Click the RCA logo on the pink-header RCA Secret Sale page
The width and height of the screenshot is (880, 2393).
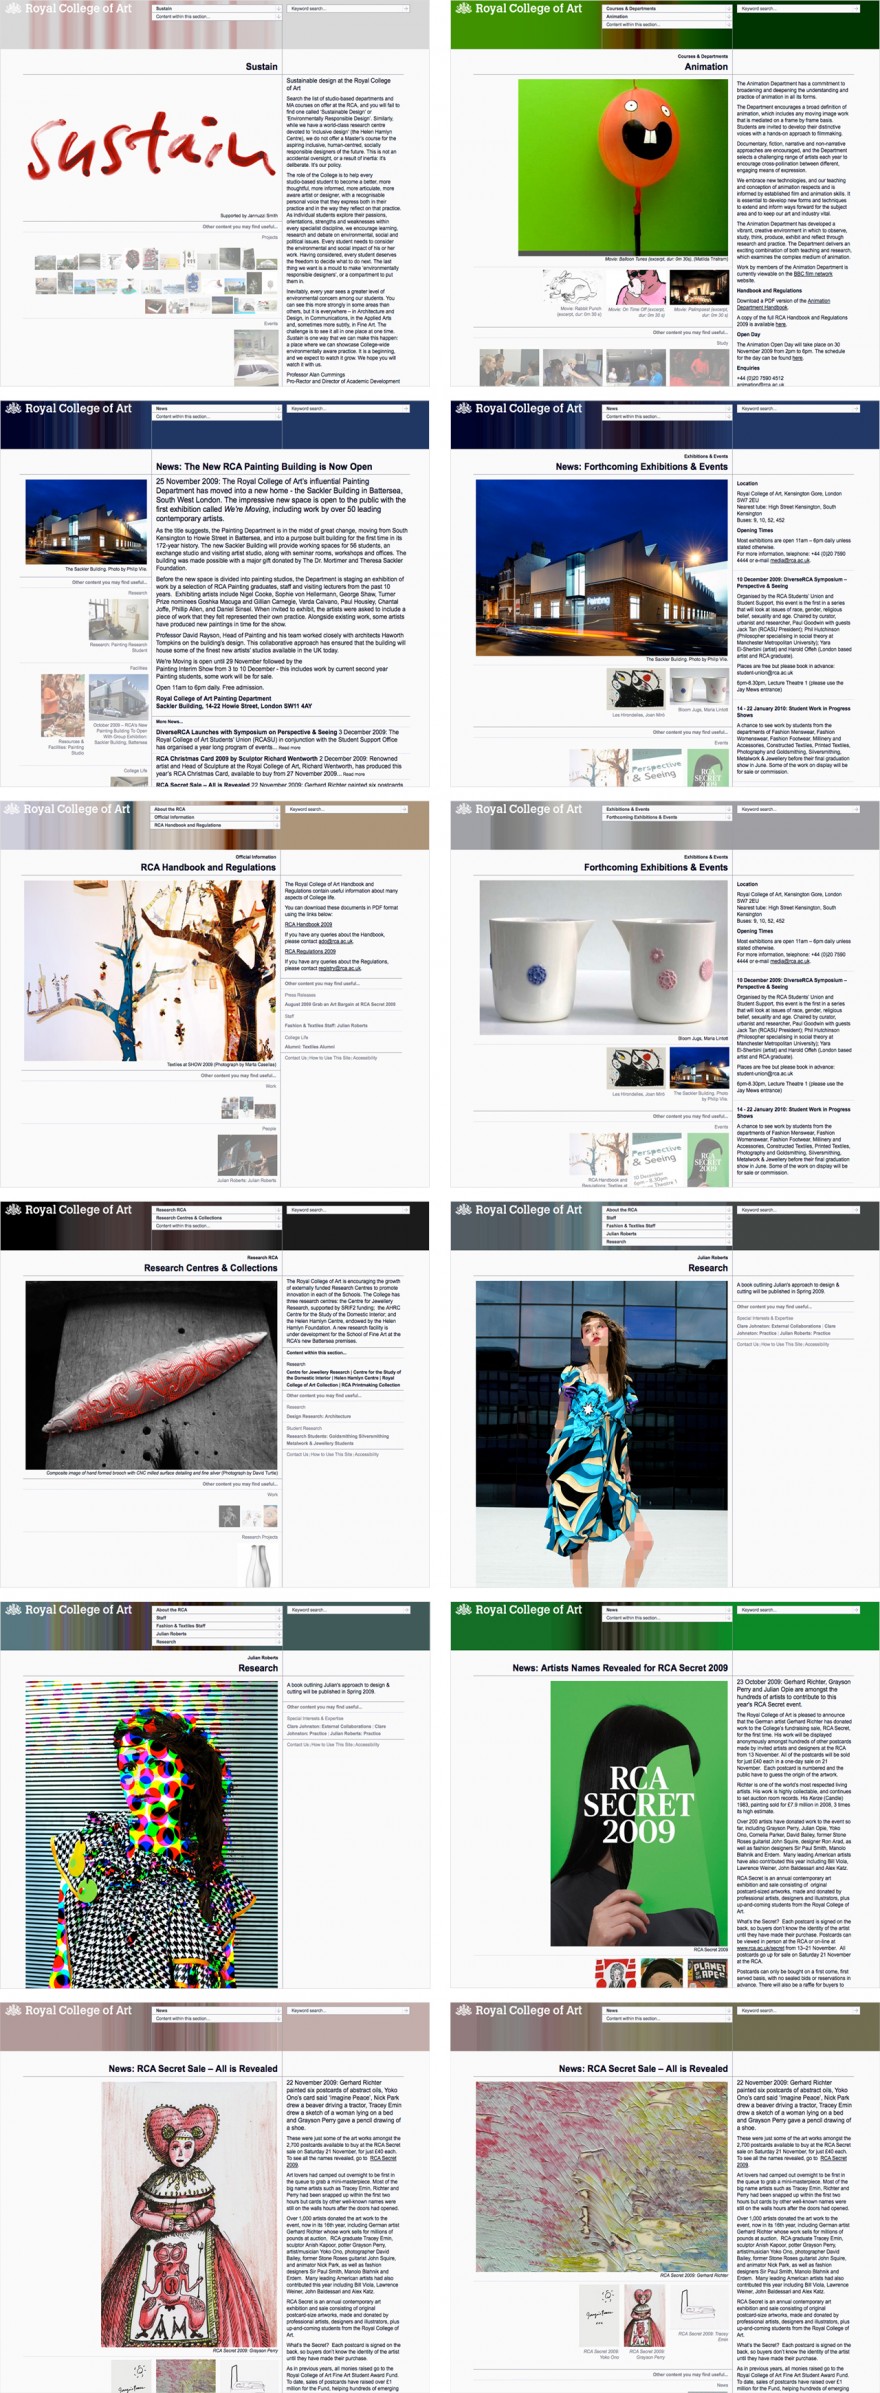[67, 2010]
